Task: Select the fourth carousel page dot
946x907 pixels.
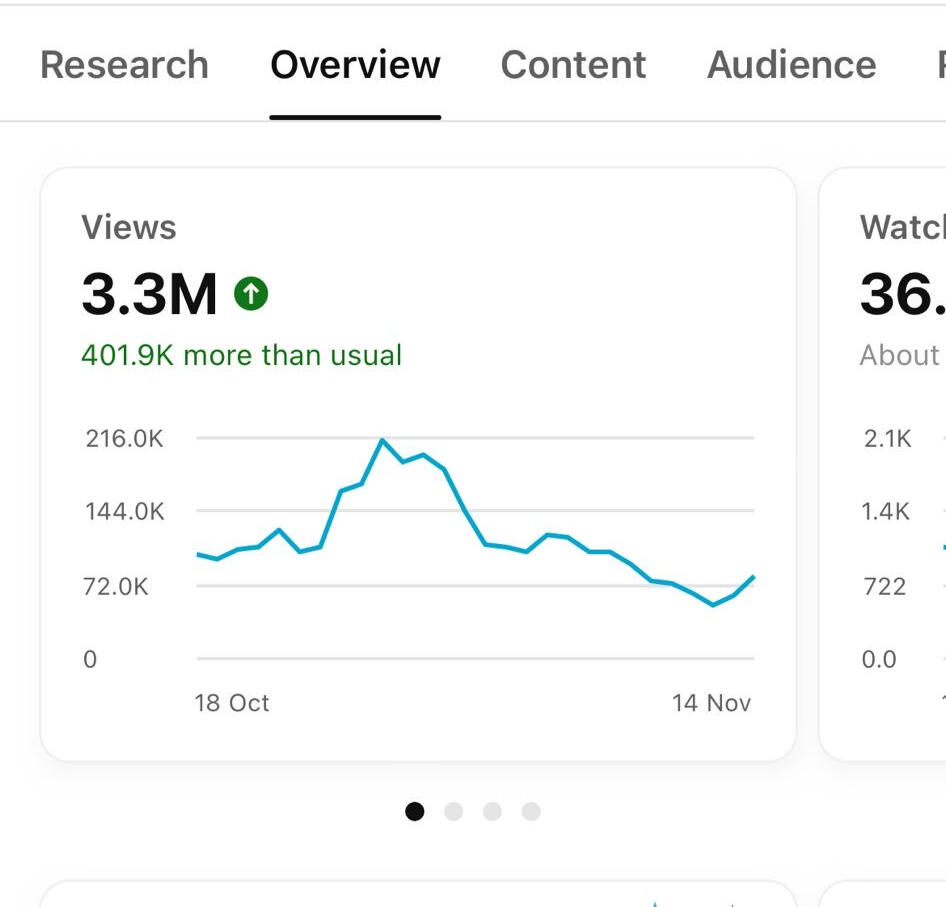Action: [x=531, y=812]
